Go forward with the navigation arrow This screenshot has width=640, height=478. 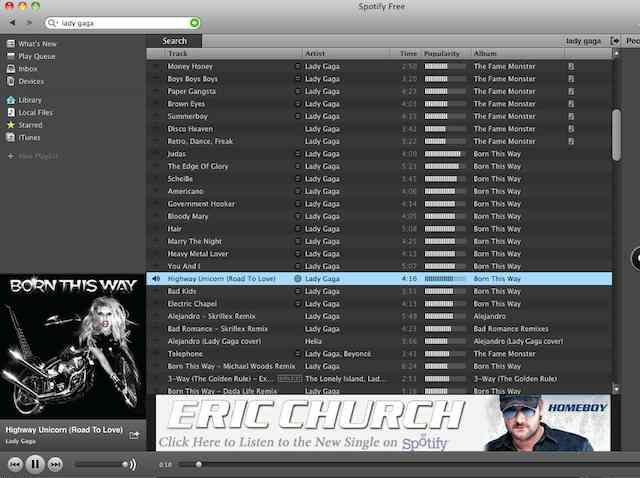[x=29, y=23]
